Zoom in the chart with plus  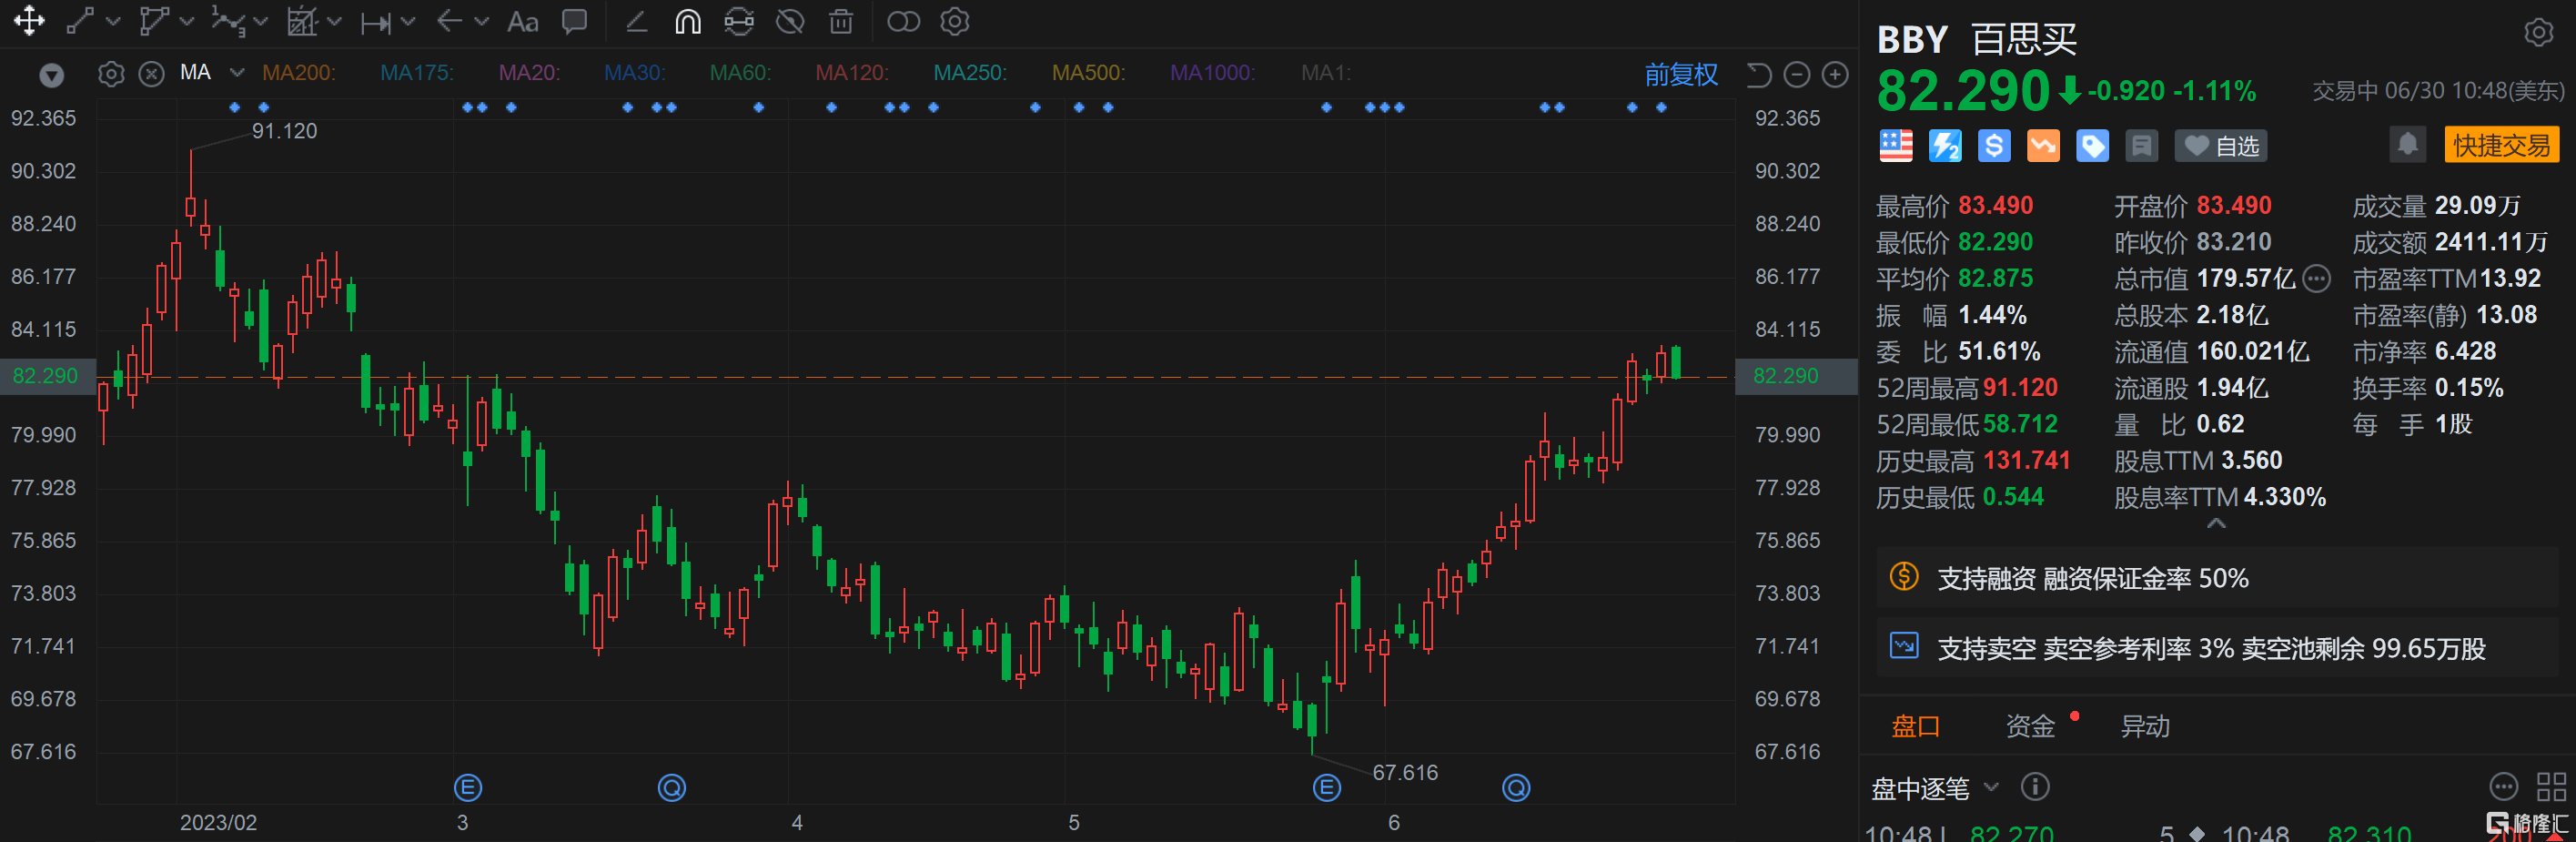1835,74
